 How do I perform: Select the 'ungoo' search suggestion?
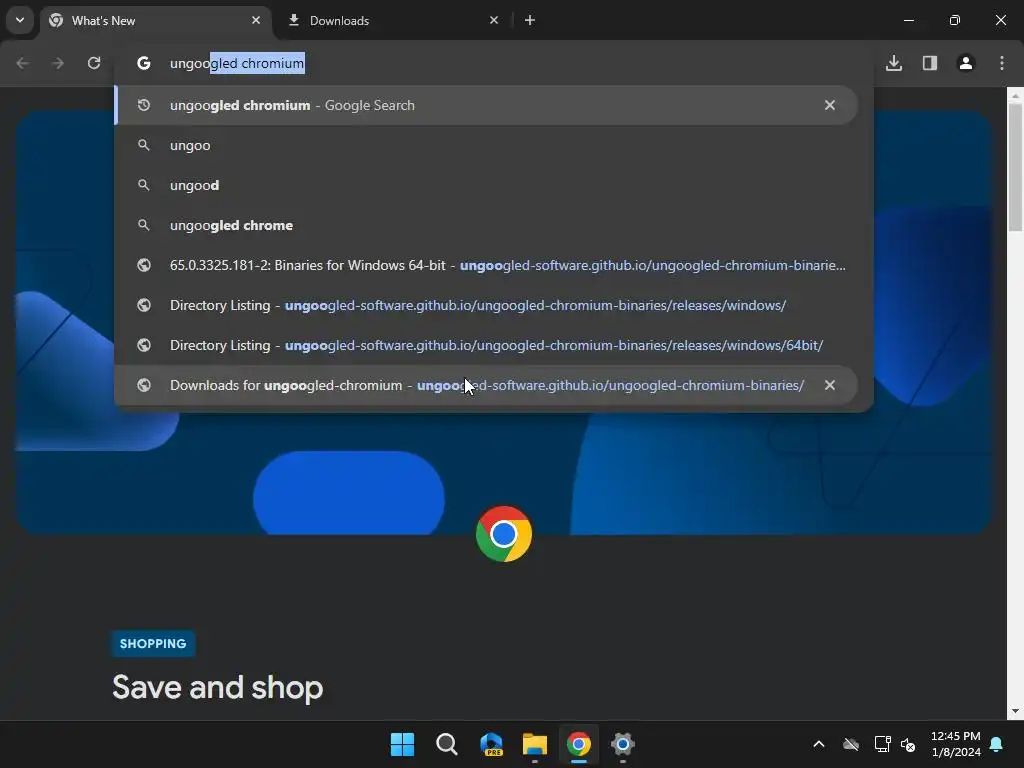486,145
